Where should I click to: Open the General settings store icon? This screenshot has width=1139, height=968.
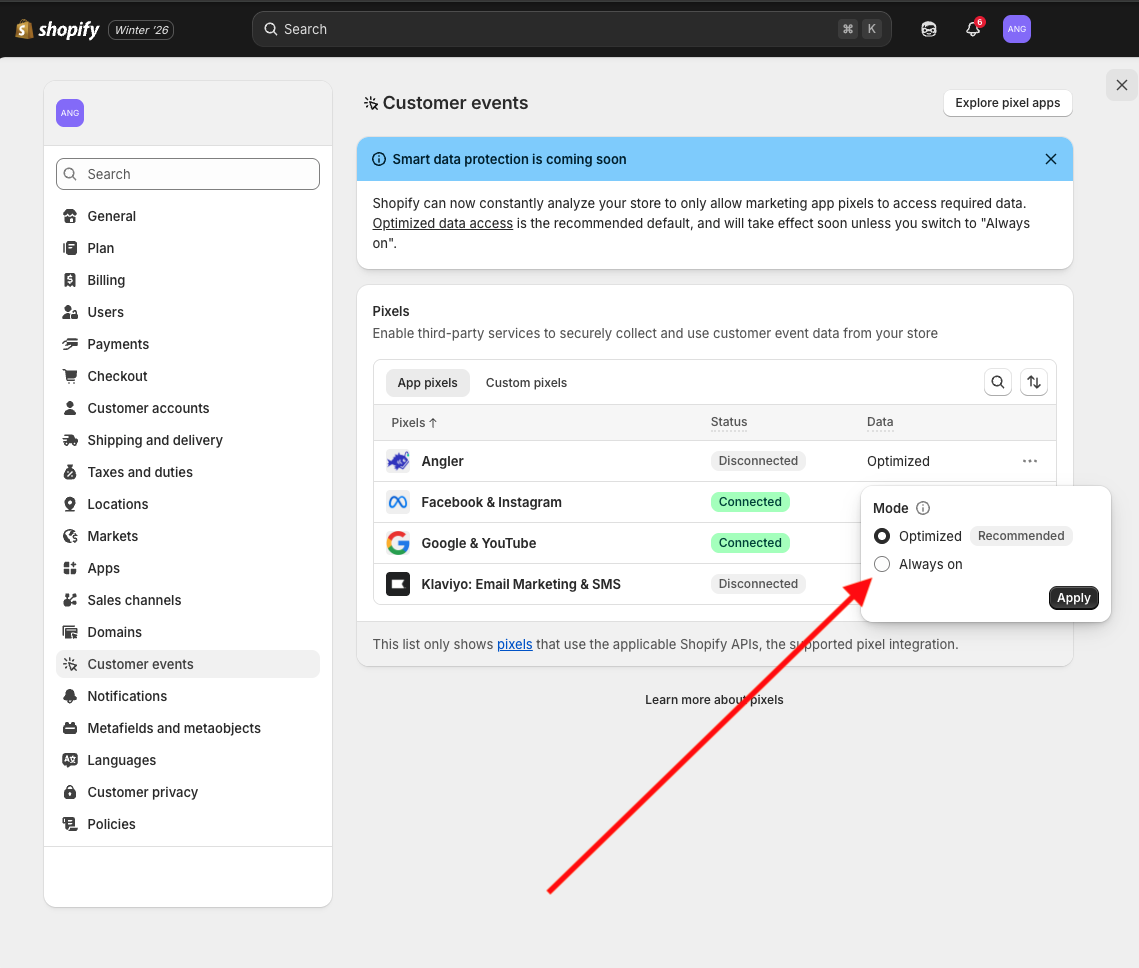coord(70,216)
